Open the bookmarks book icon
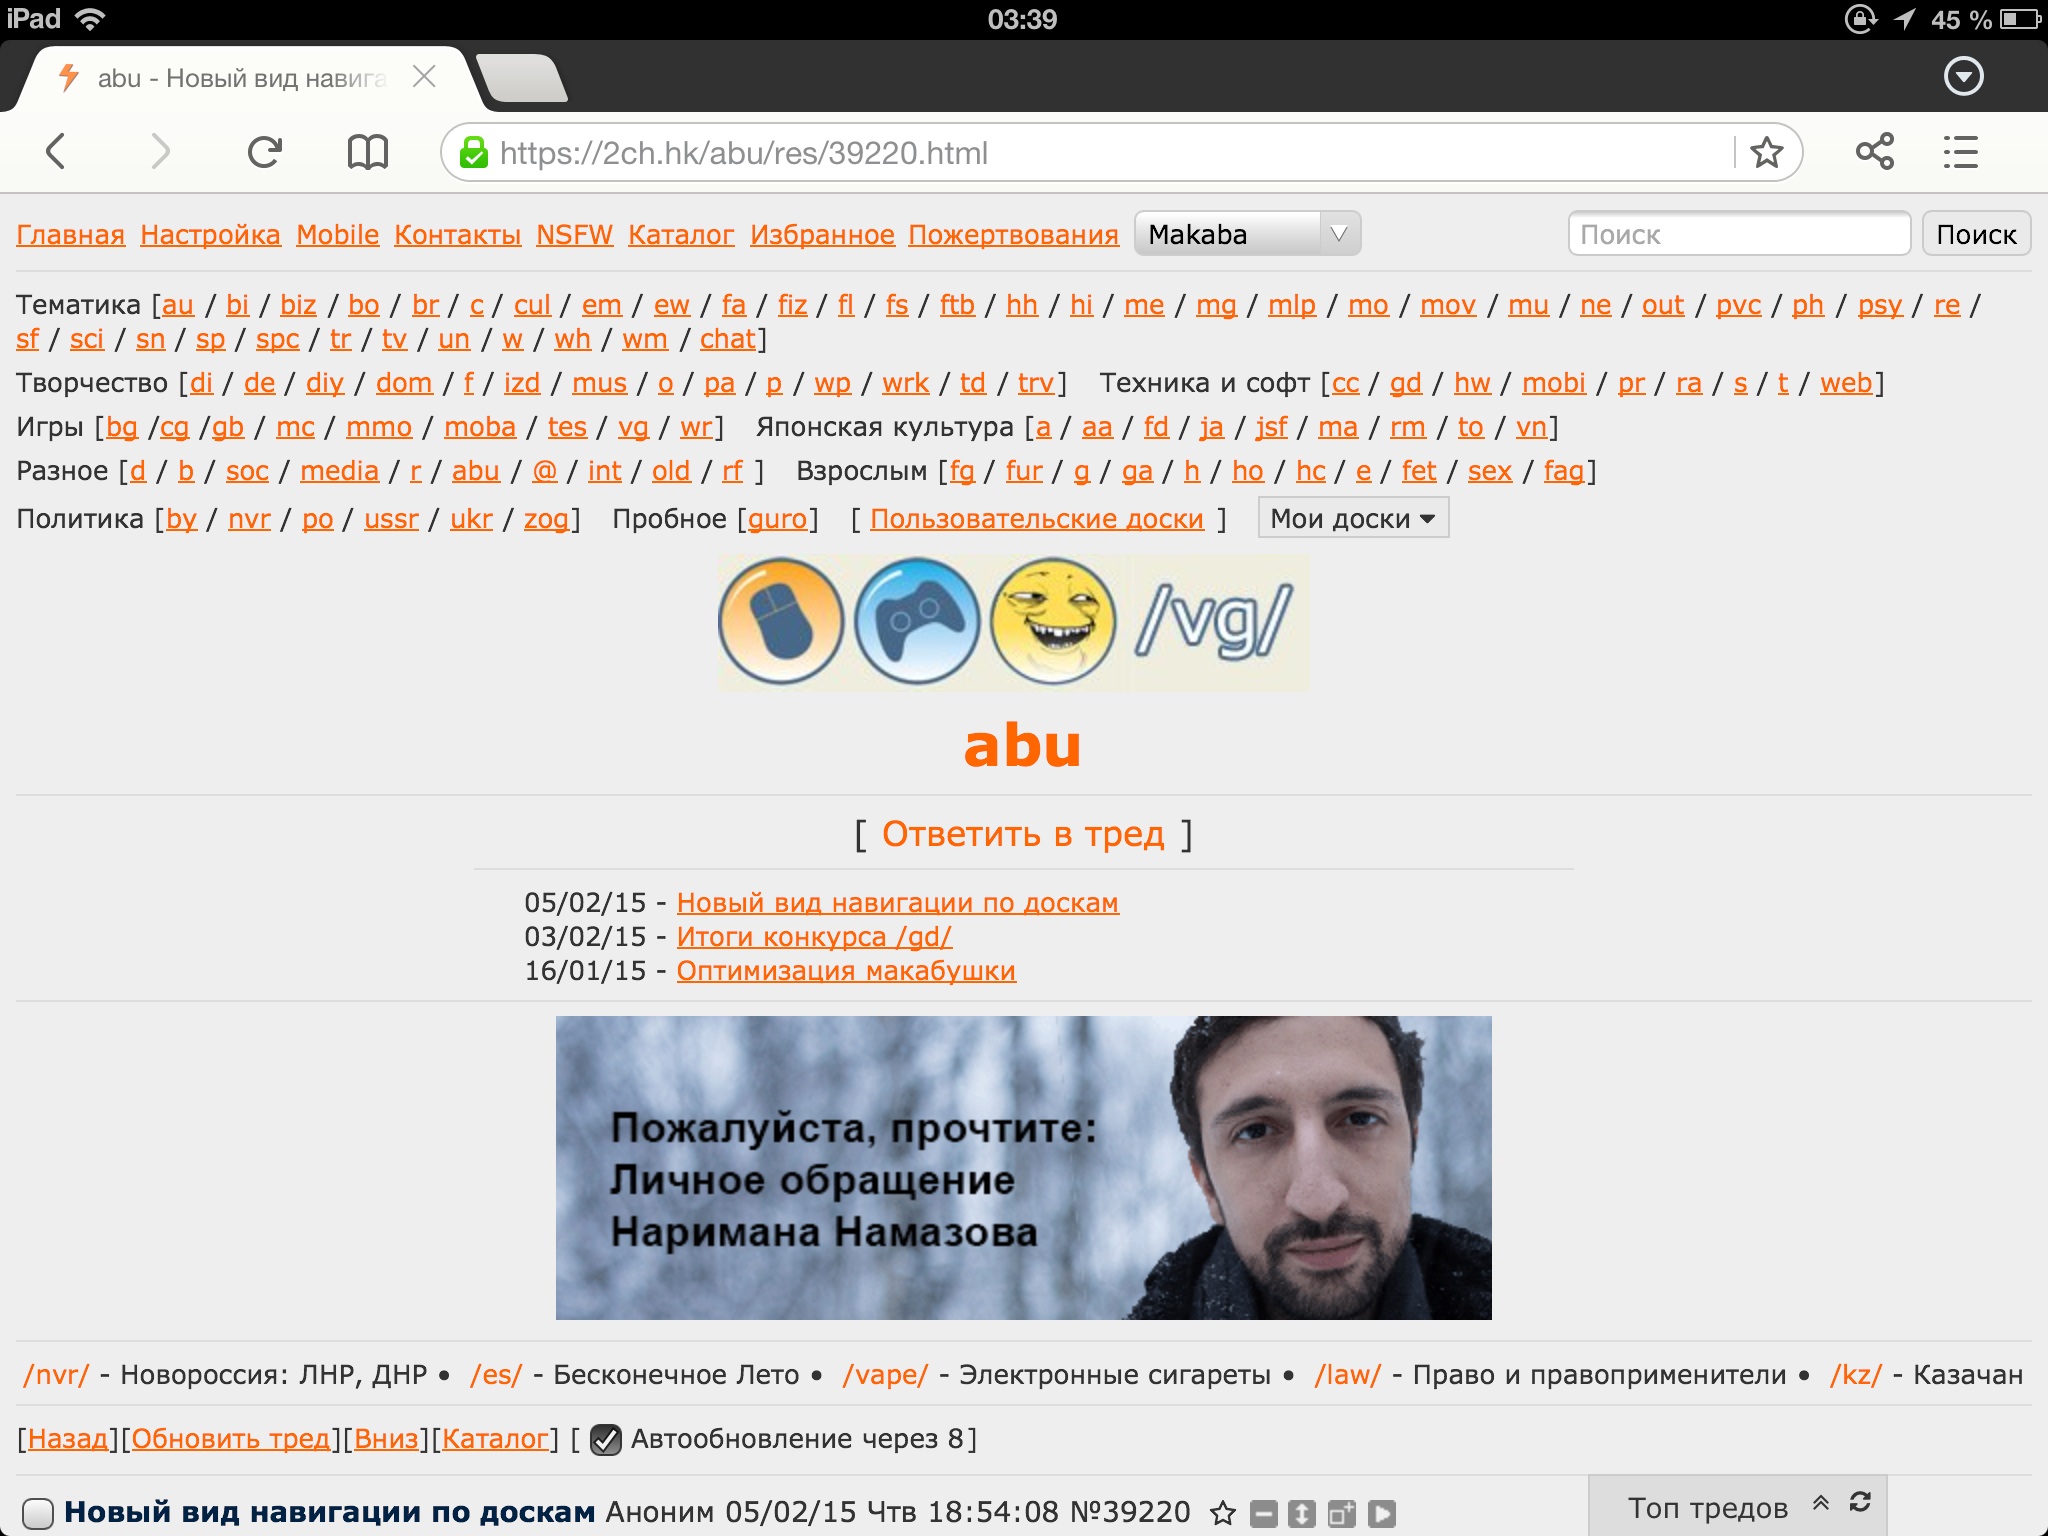2048x1536 pixels. 367,152
